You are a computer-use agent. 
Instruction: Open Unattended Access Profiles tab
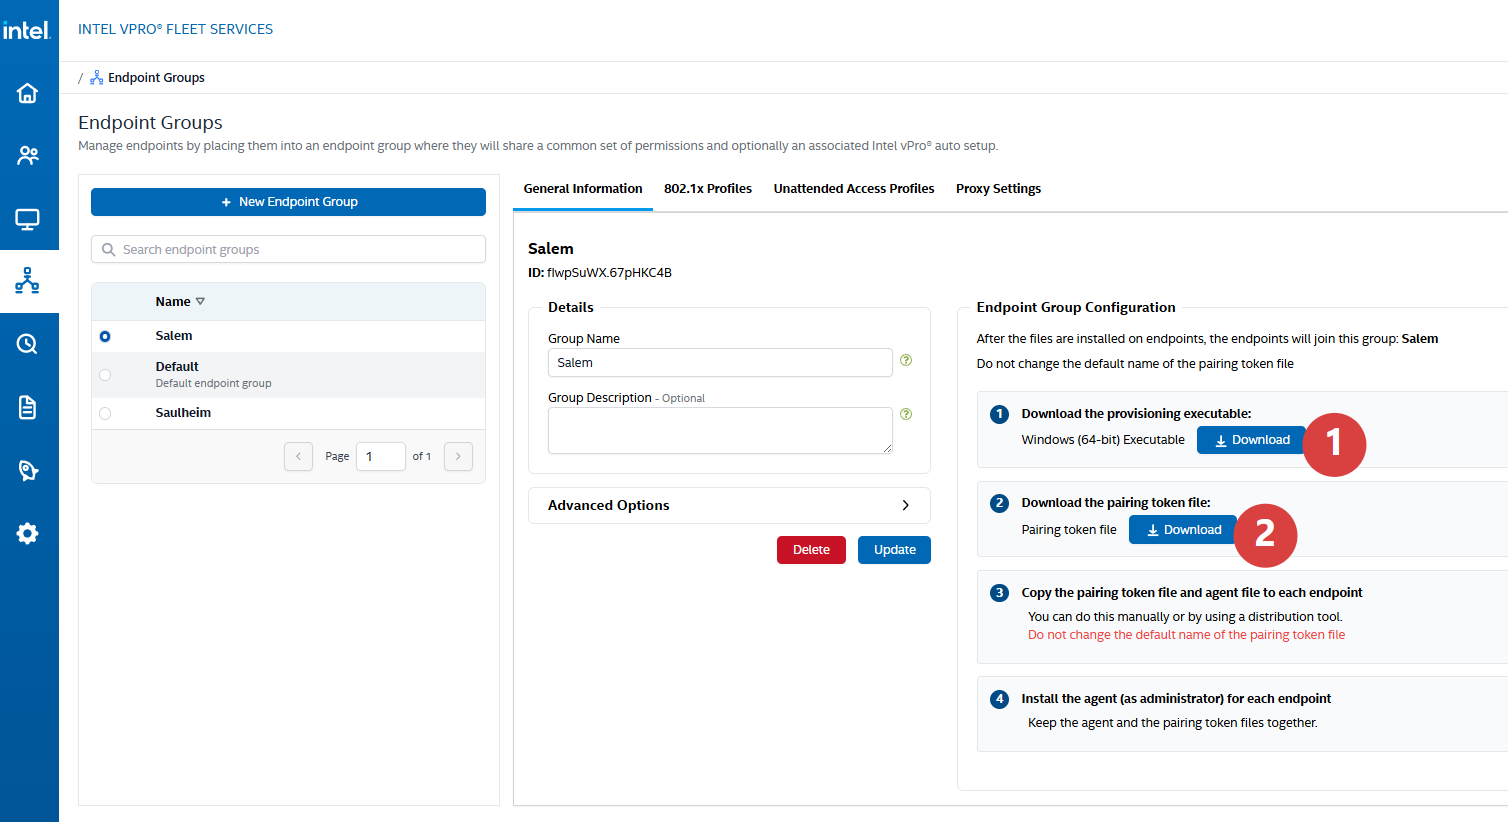click(x=854, y=188)
